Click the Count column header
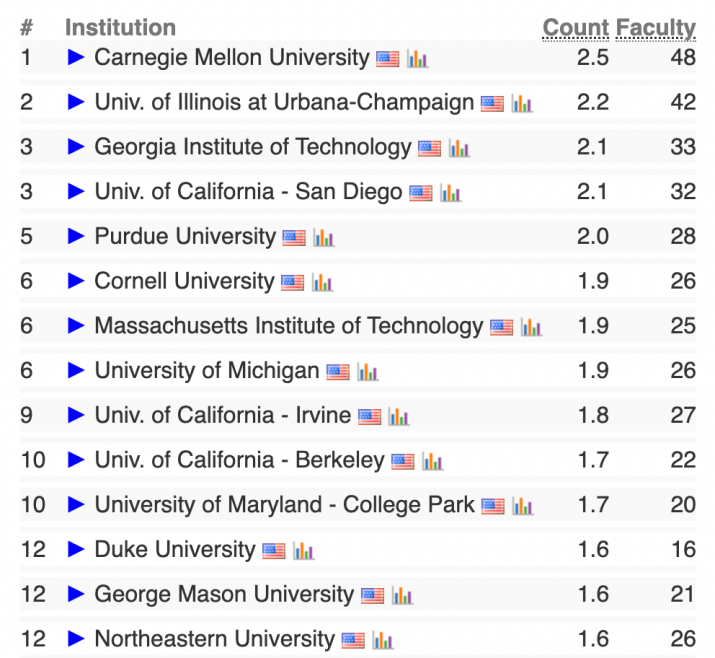Screen dimensions: 715x658 tap(576, 28)
